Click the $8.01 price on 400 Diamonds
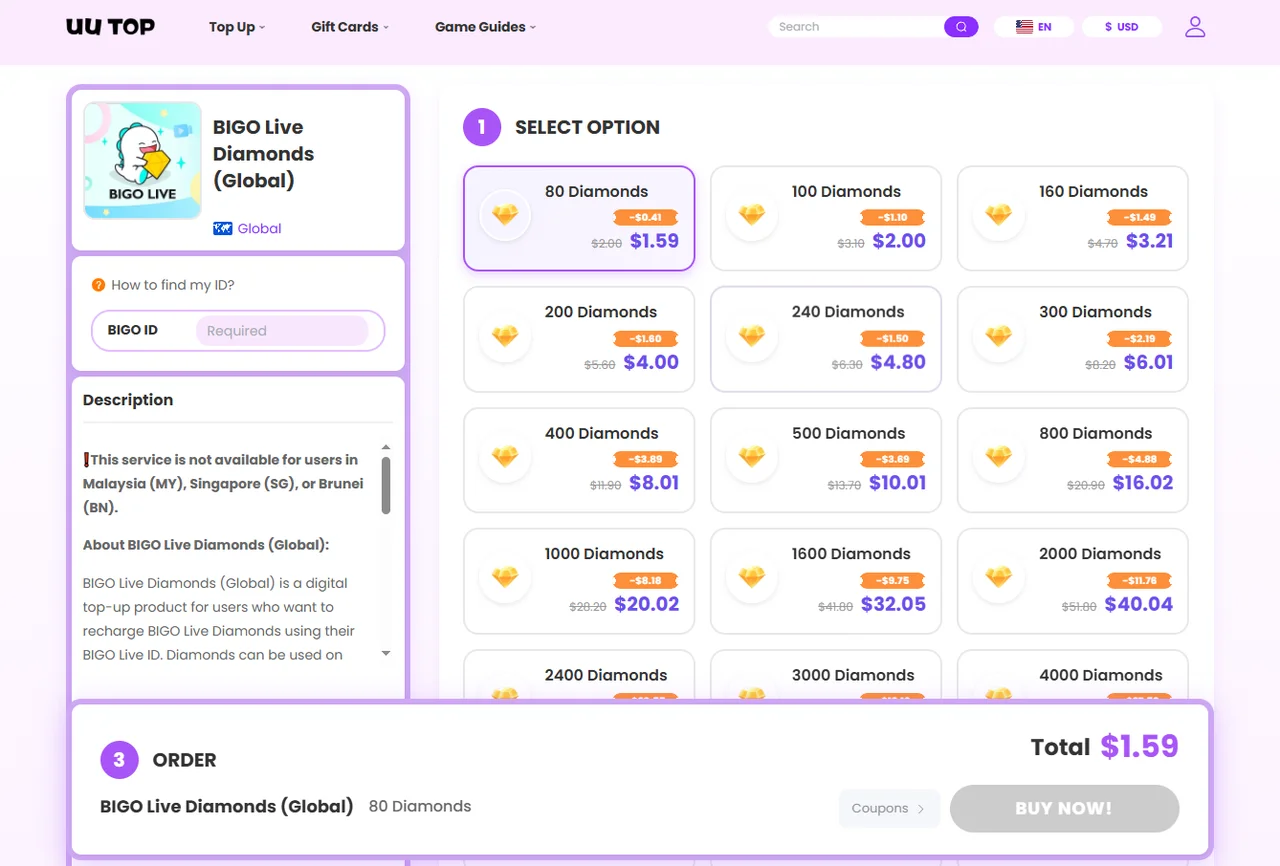Viewport: 1280px width, 866px height. 654,483
